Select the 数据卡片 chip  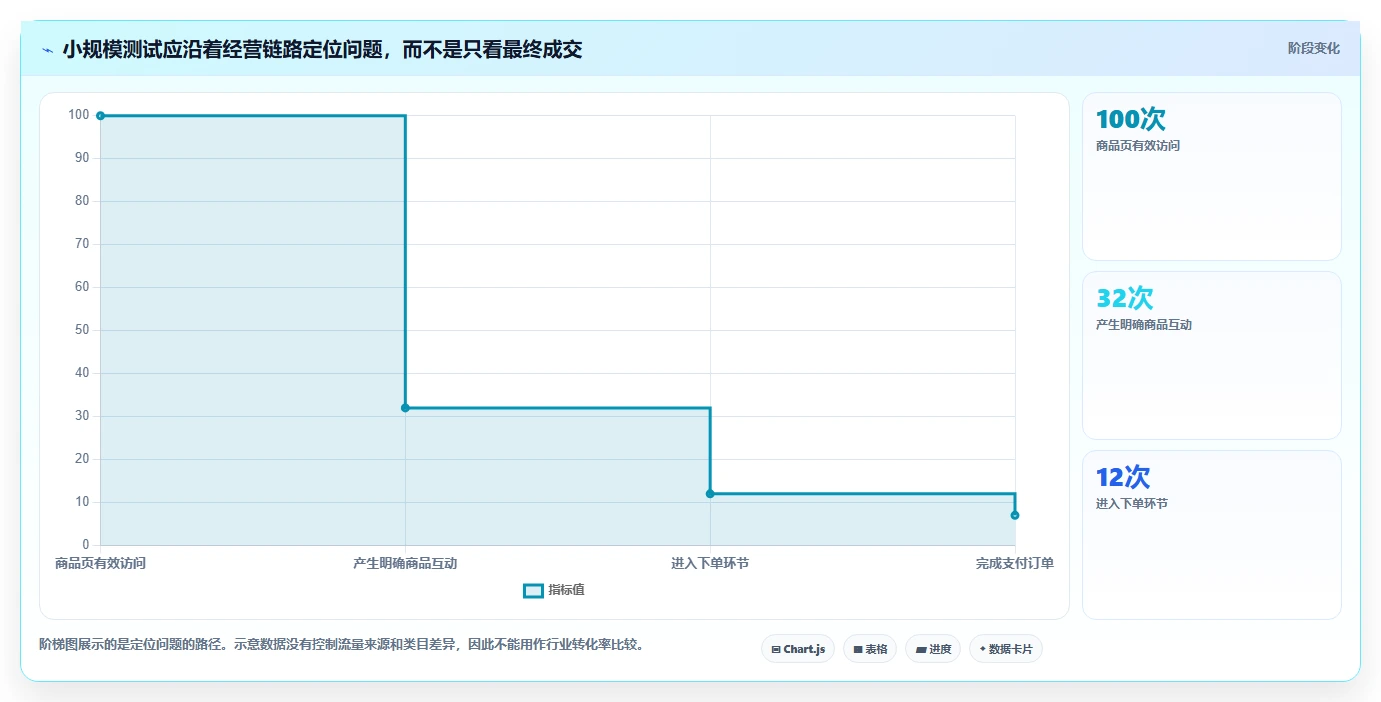coord(1006,649)
